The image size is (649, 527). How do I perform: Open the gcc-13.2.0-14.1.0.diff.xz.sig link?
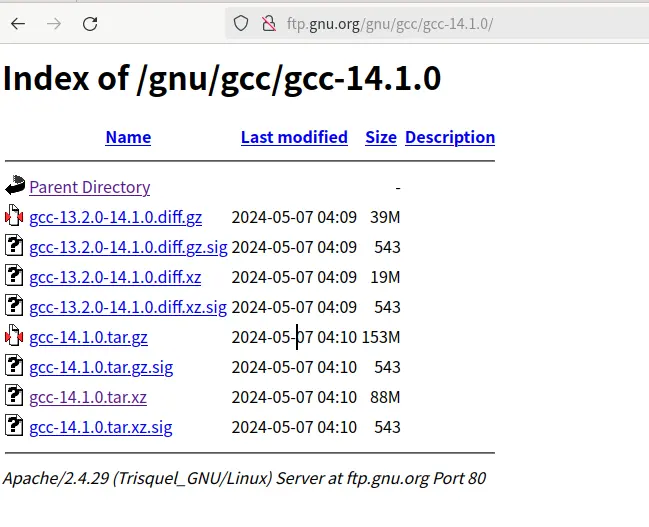128,307
